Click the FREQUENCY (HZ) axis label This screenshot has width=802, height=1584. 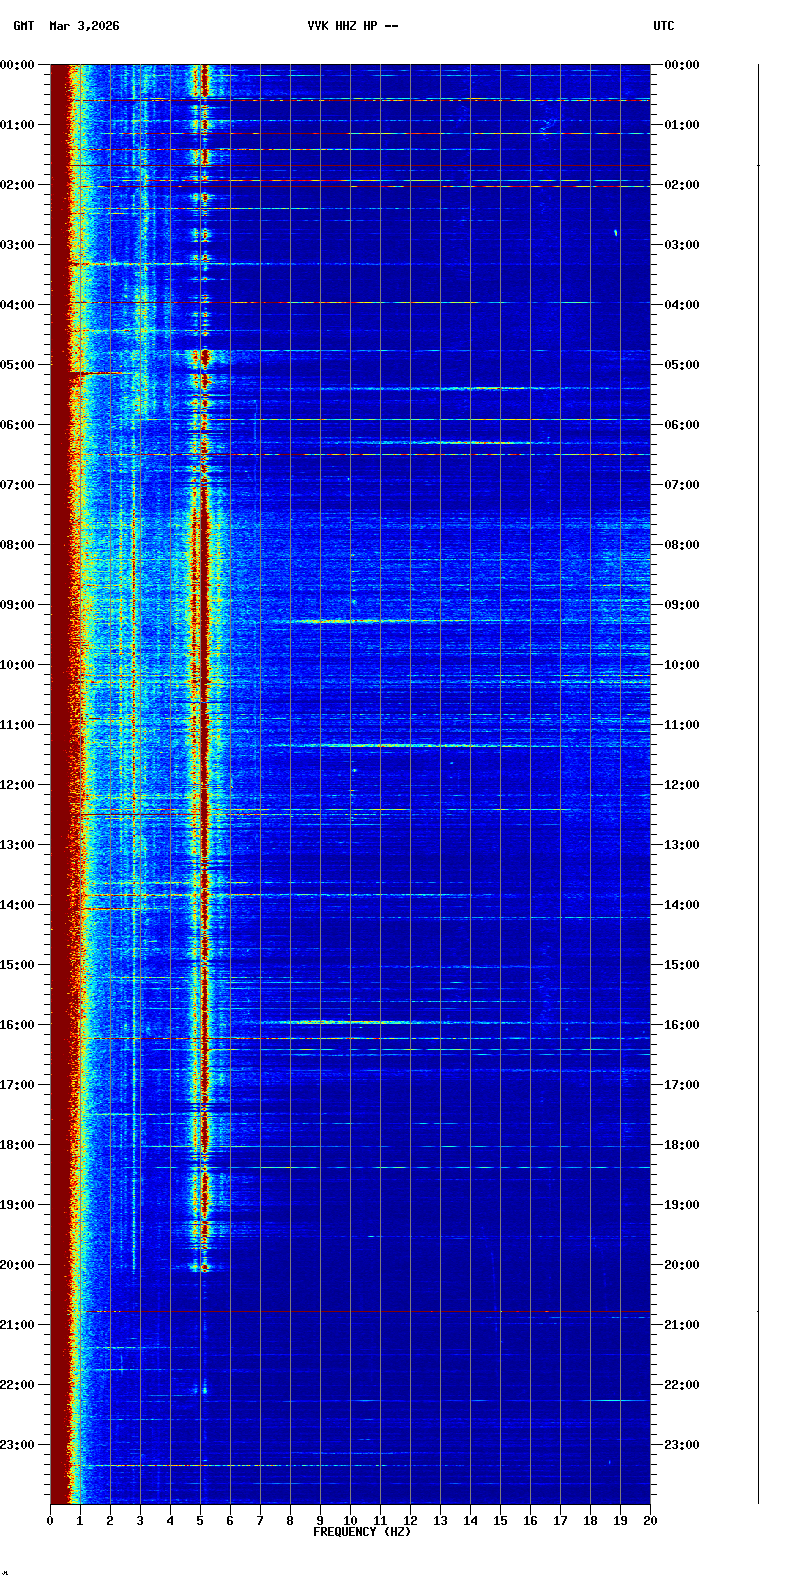[362, 1532]
